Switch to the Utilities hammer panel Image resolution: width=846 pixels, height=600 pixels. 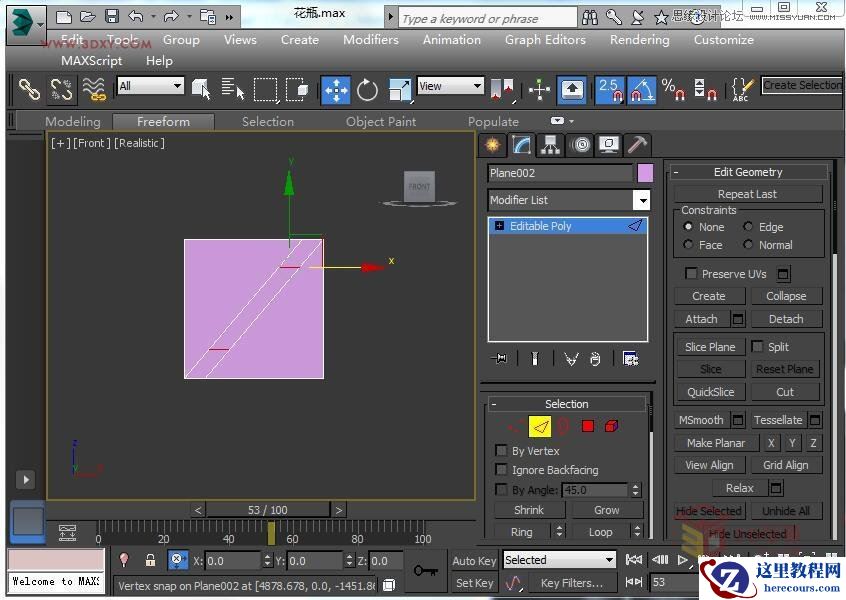pyautogui.click(x=637, y=145)
